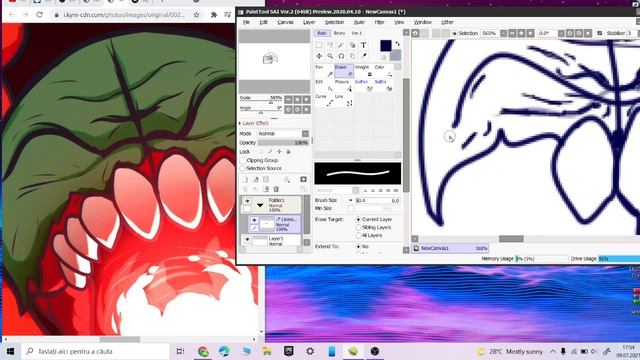Image resolution: width=640 pixels, height=360 pixels.
Task: Select the rectangular Selection tool in SAI
Action: tap(319, 45)
